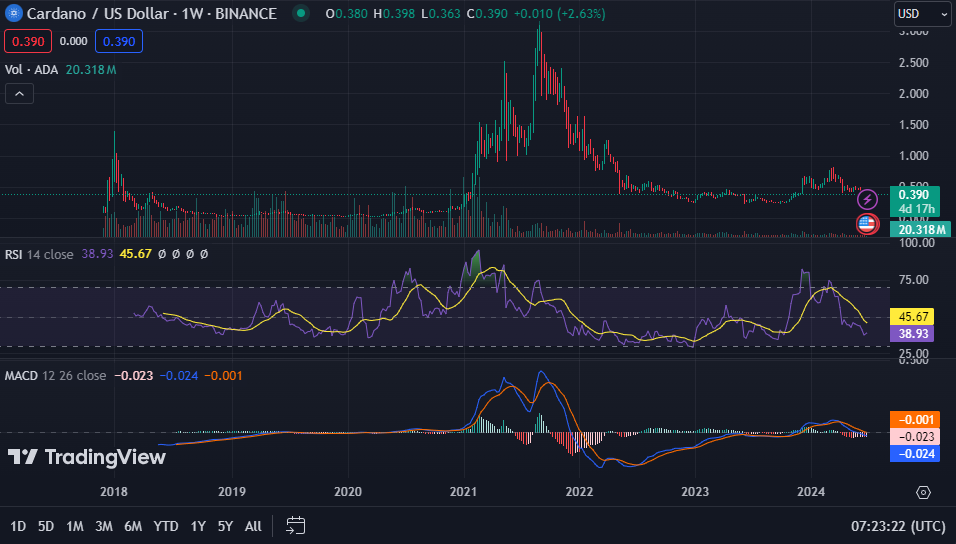The width and height of the screenshot is (956, 544).
Task: Select the 5D time range
Action: (46, 526)
